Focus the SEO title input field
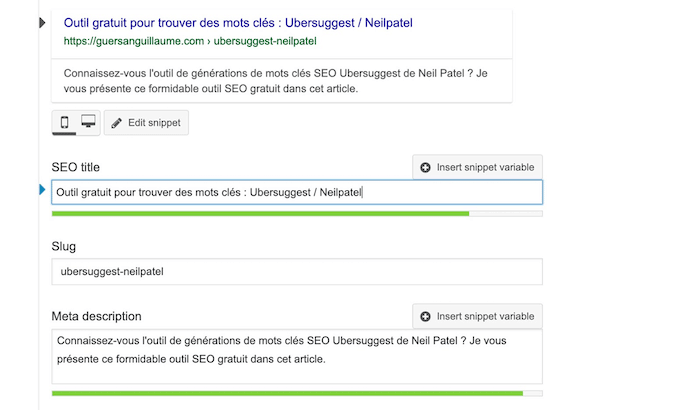This screenshot has width=700, height=410. 296,192
